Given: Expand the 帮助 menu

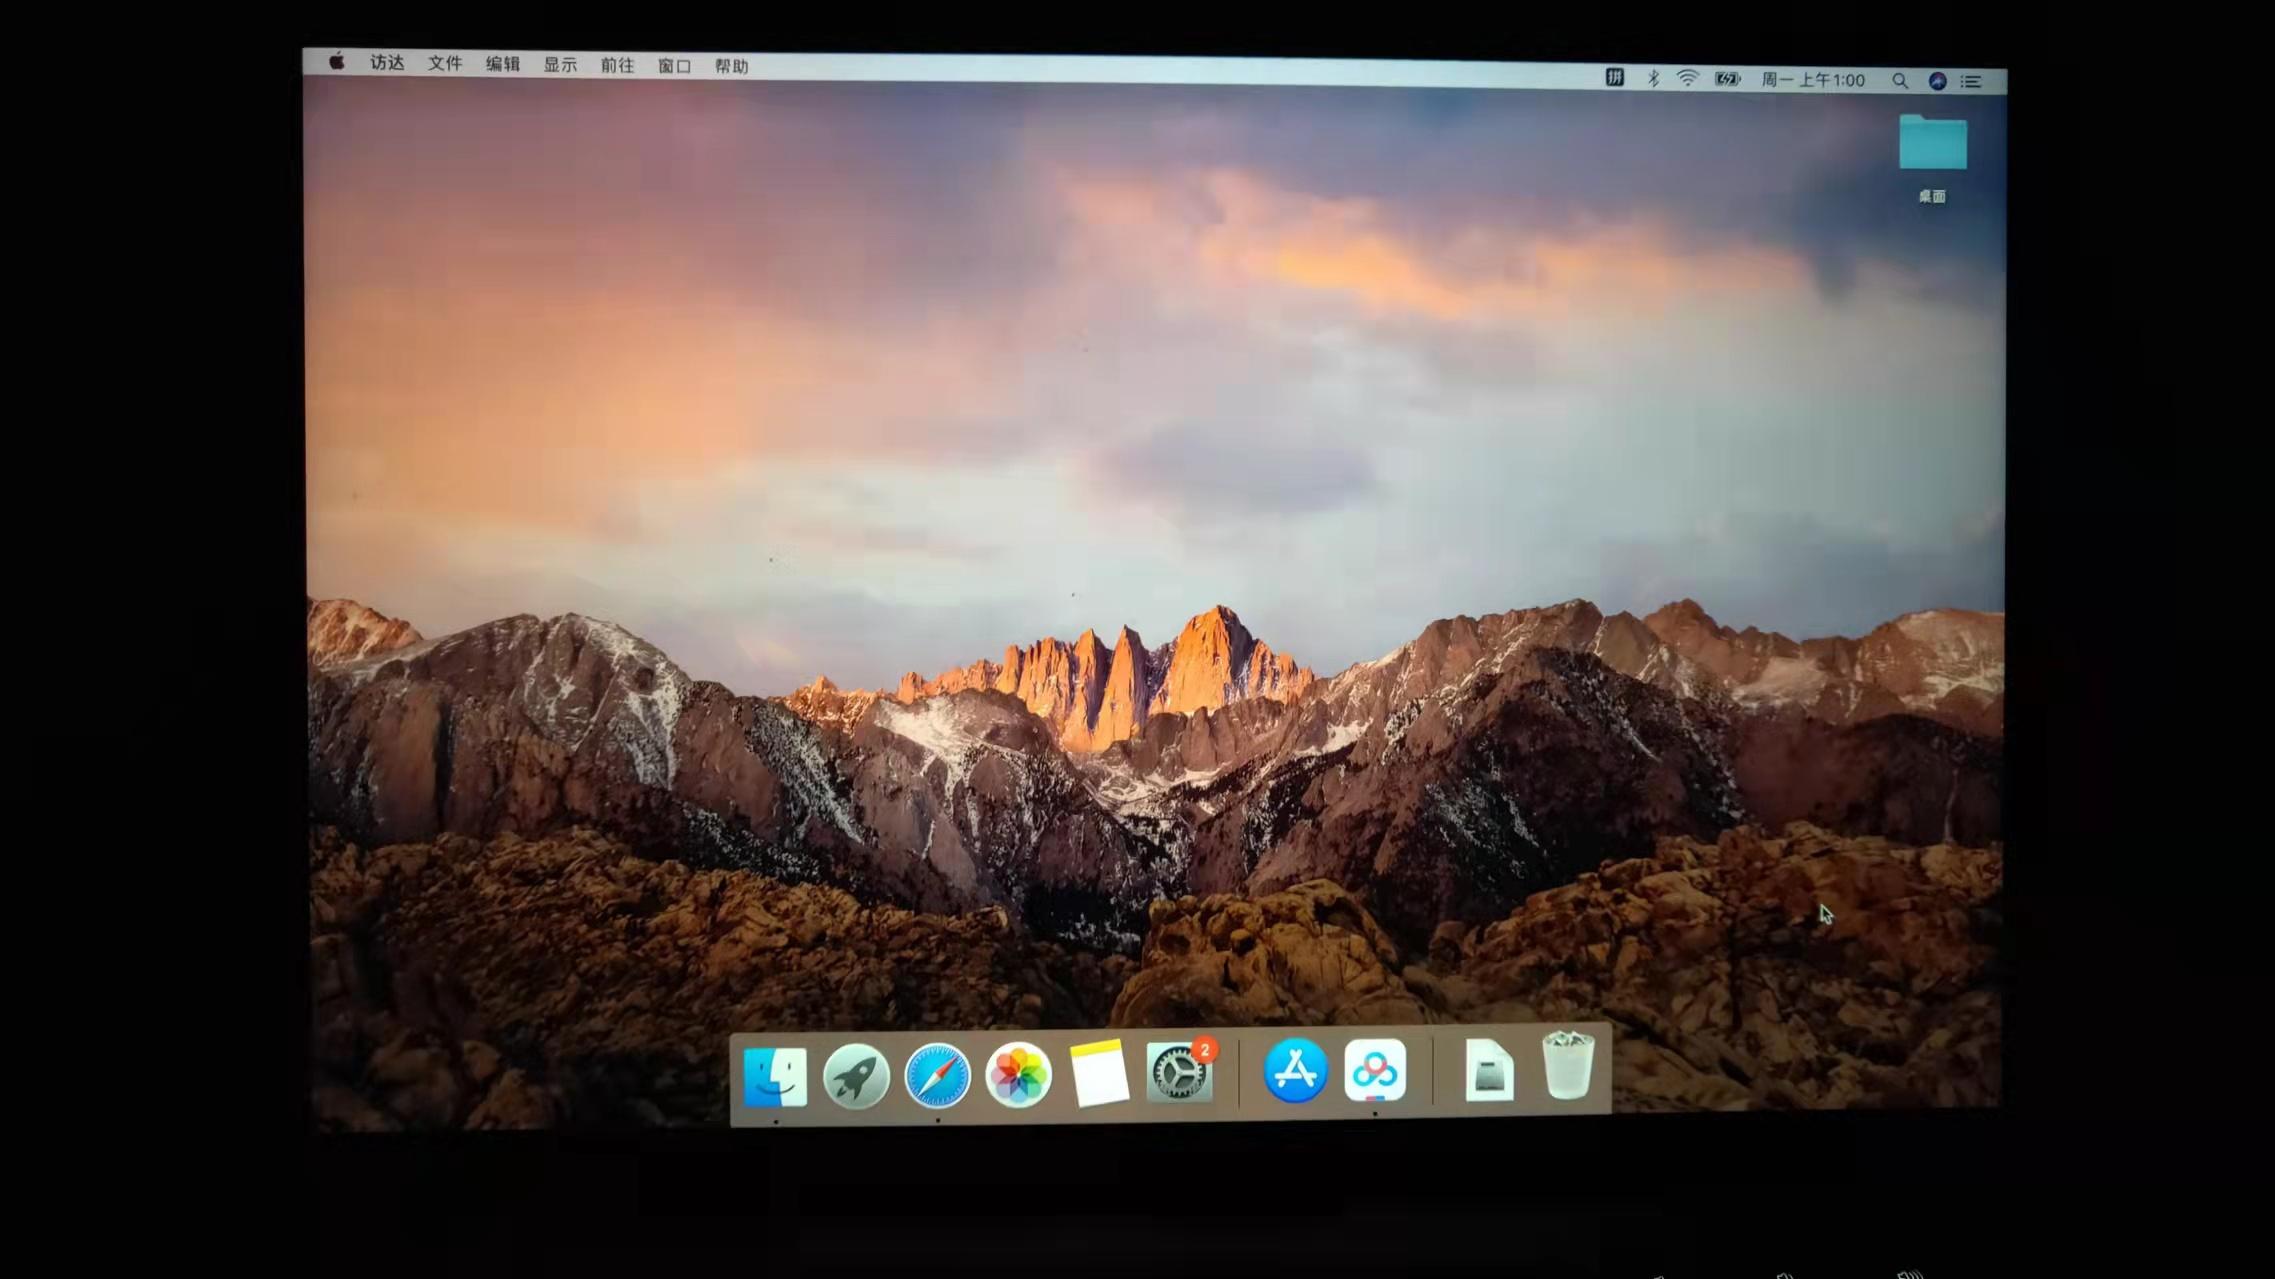Looking at the screenshot, I should [x=729, y=66].
